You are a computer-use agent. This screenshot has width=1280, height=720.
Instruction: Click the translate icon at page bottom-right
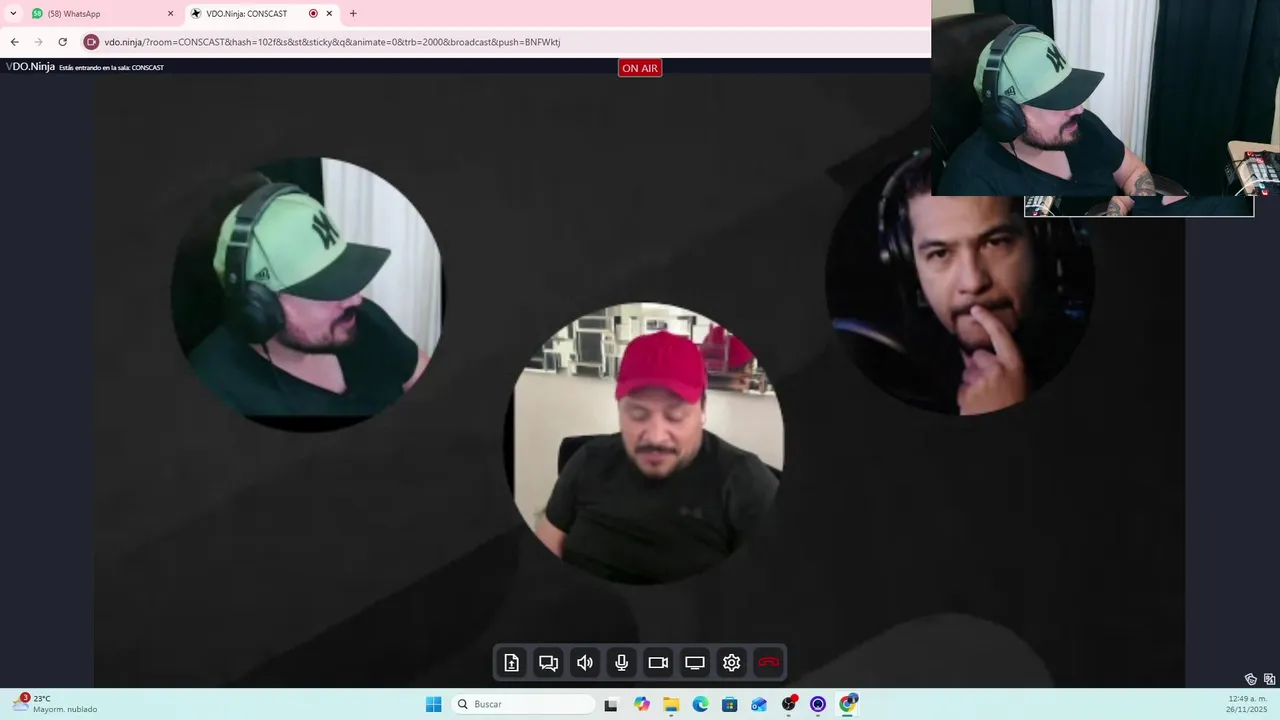click(x=1269, y=679)
